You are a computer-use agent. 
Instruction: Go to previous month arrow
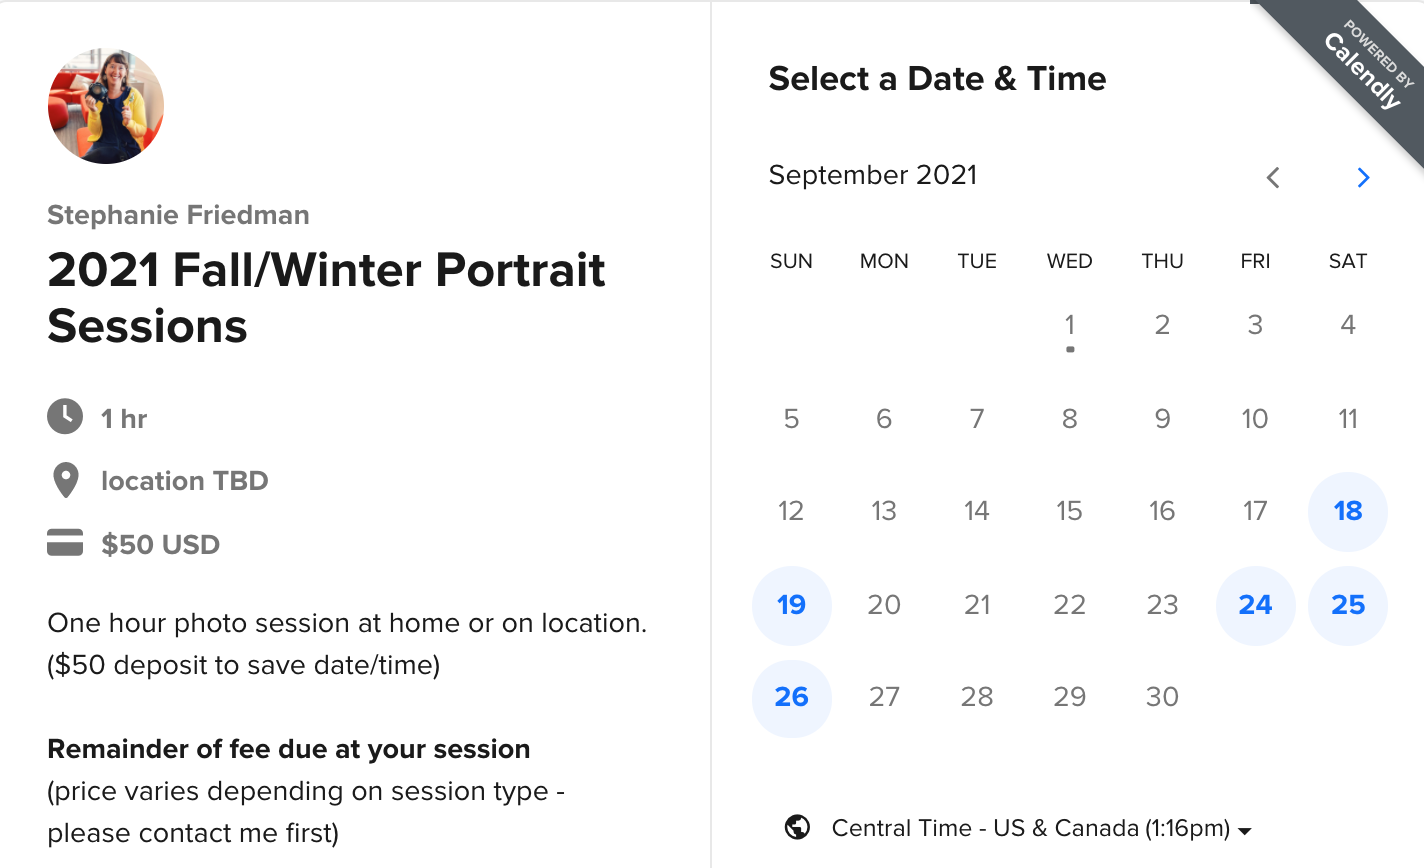coord(1273,178)
